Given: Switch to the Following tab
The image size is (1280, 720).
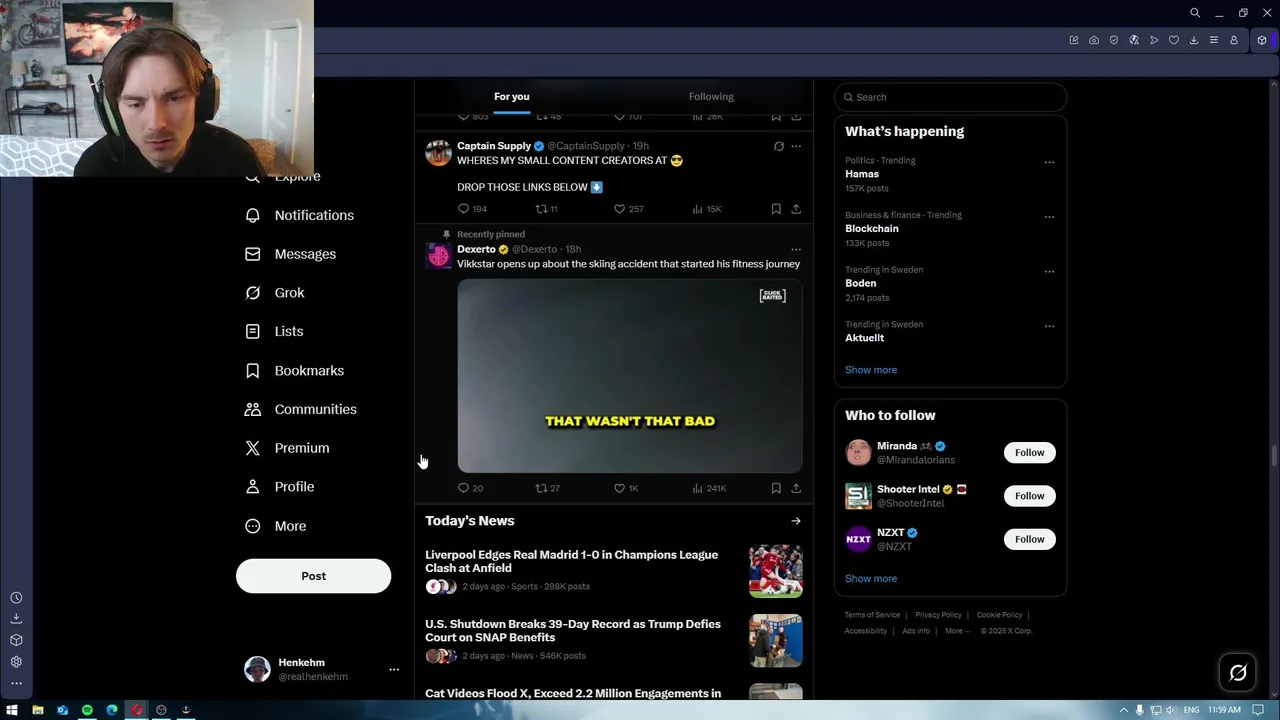Looking at the screenshot, I should click(x=711, y=97).
